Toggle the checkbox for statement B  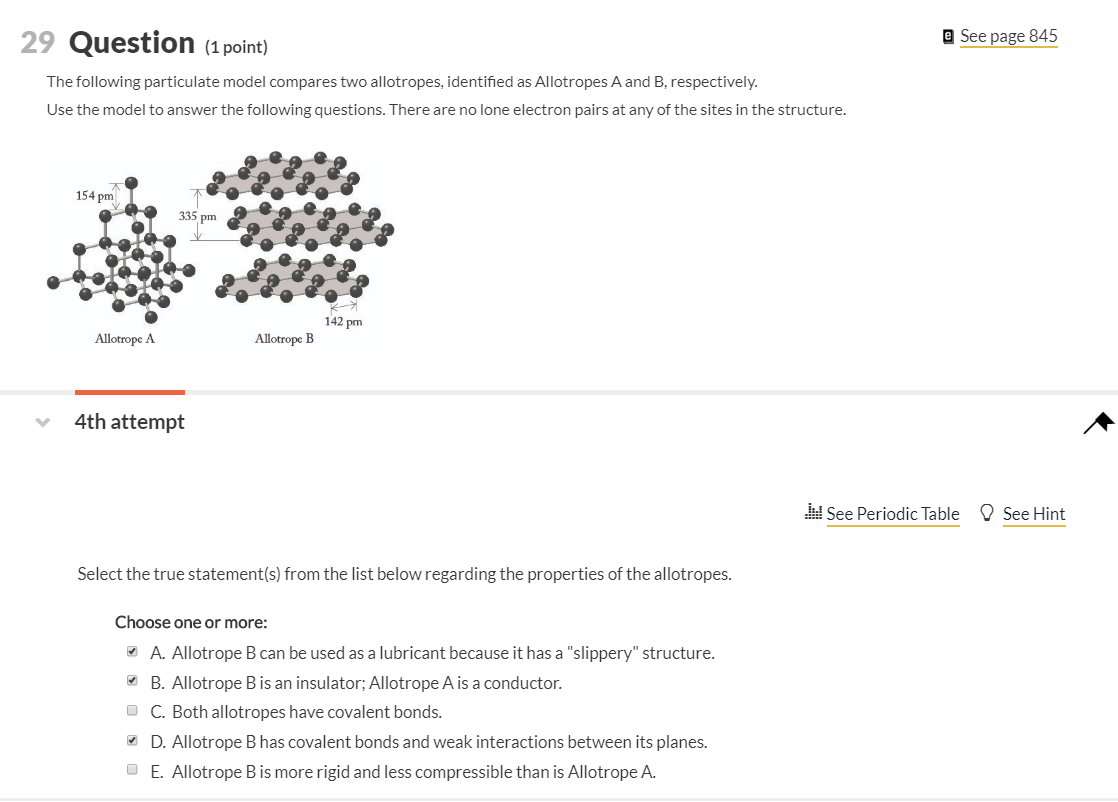[132, 681]
